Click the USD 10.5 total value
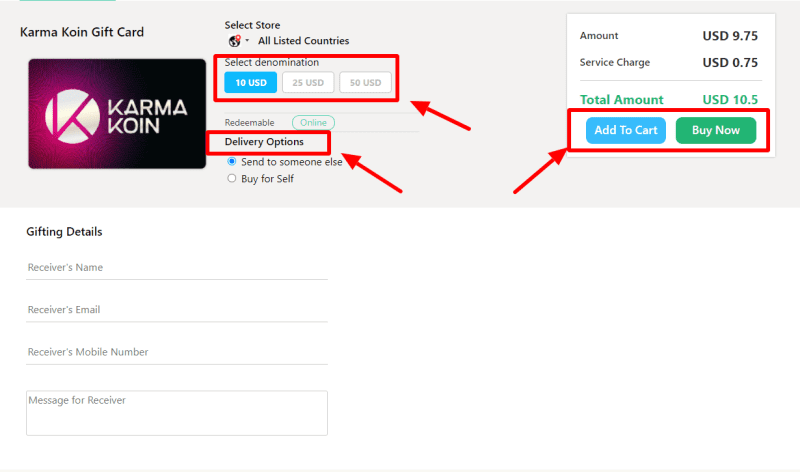 coord(730,100)
